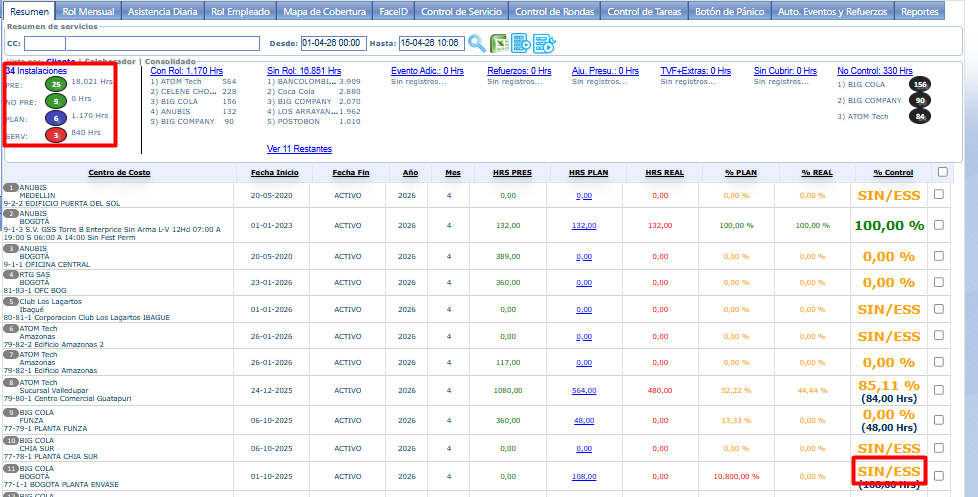Click the red SERV badge showing 3
Image resolution: width=978 pixels, height=497 pixels.
(x=57, y=134)
